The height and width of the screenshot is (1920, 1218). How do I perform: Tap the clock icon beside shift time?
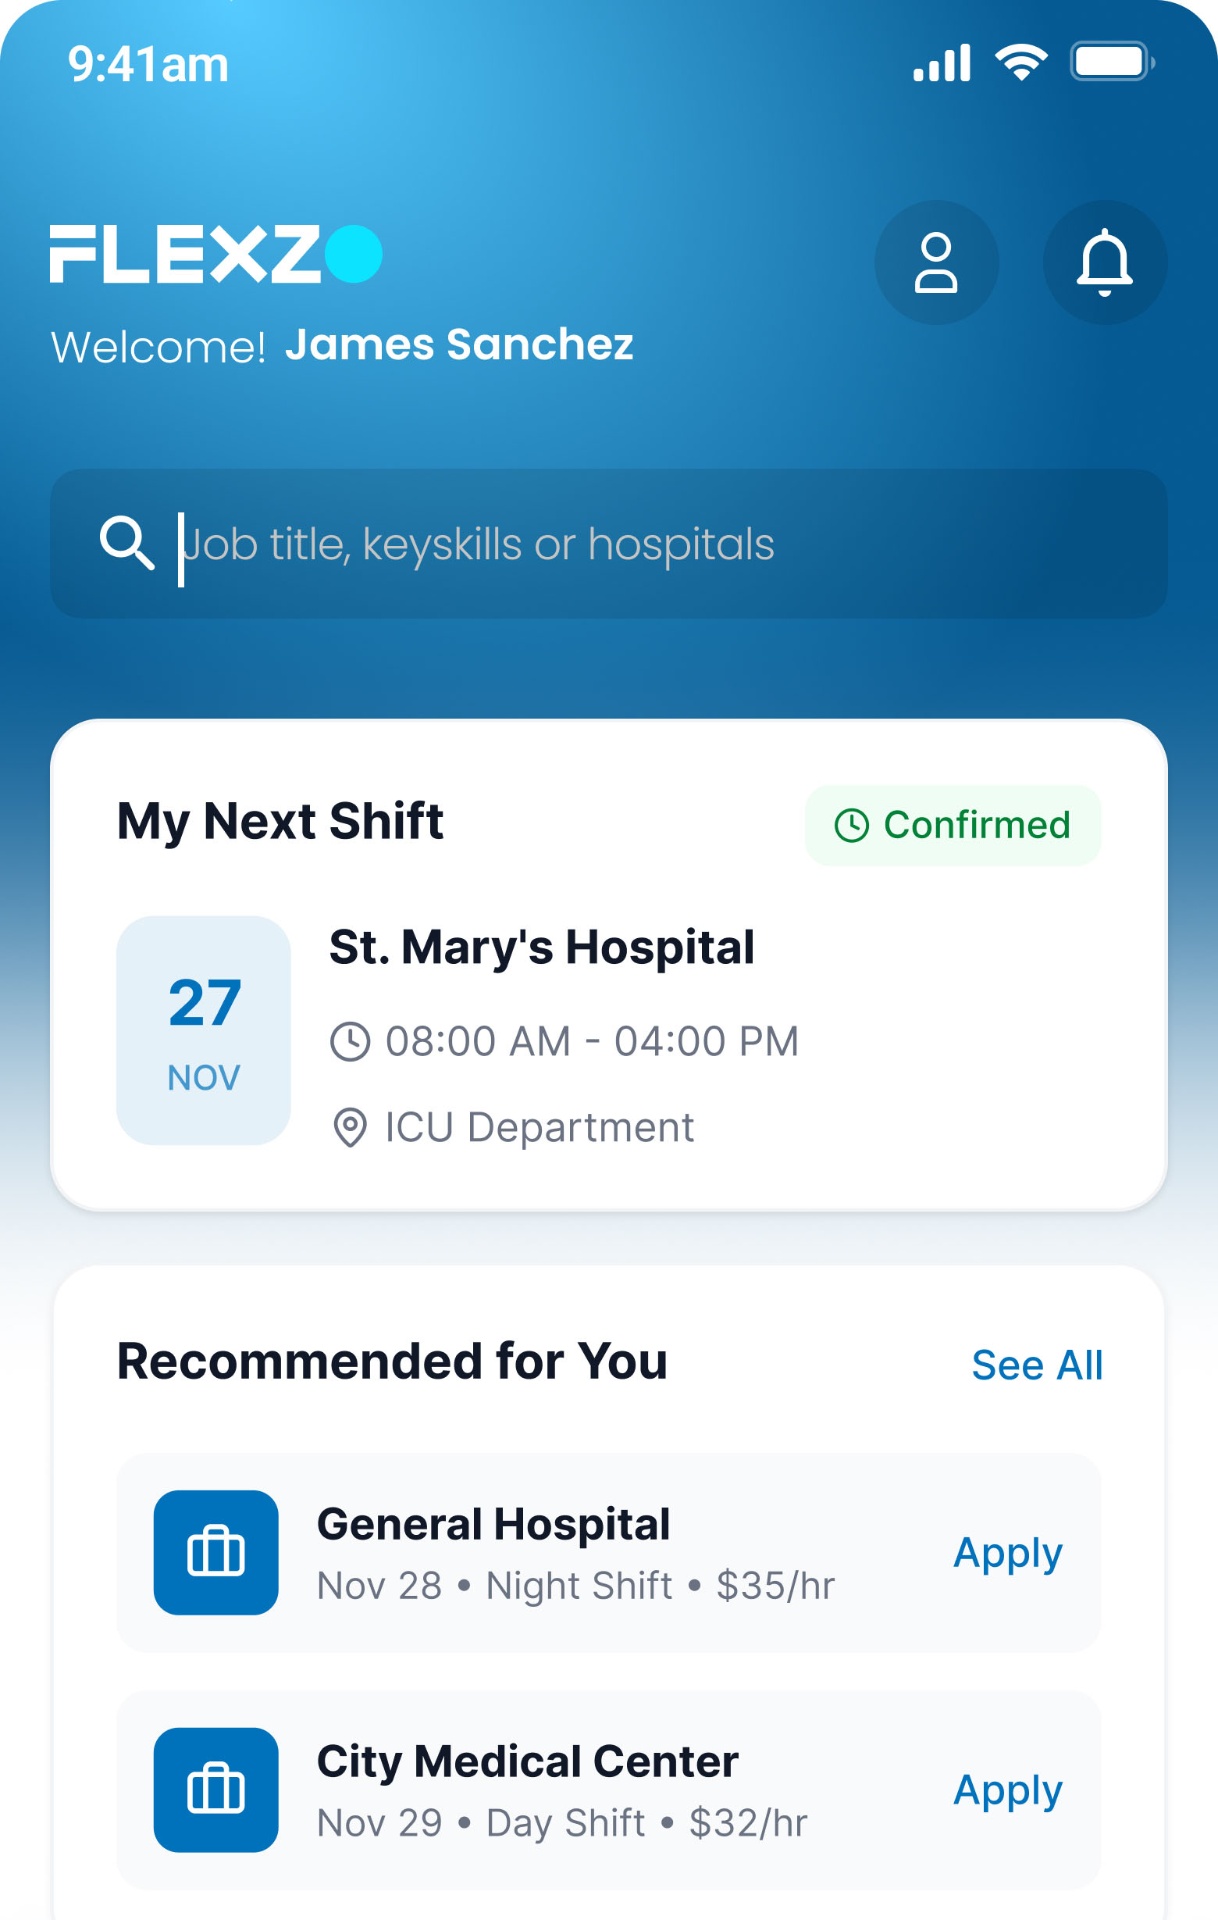point(350,1041)
